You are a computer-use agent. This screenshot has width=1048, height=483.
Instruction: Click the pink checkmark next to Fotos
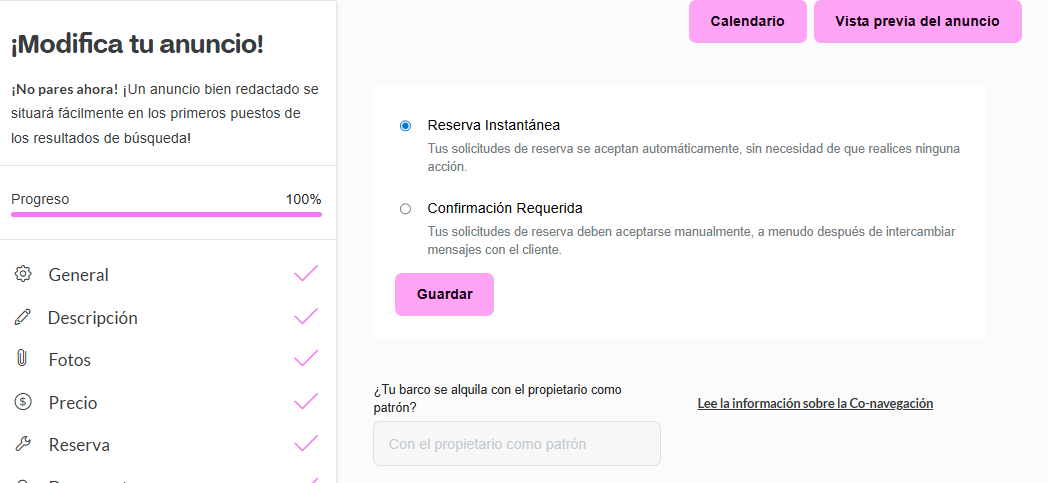pyautogui.click(x=306, y=359)
